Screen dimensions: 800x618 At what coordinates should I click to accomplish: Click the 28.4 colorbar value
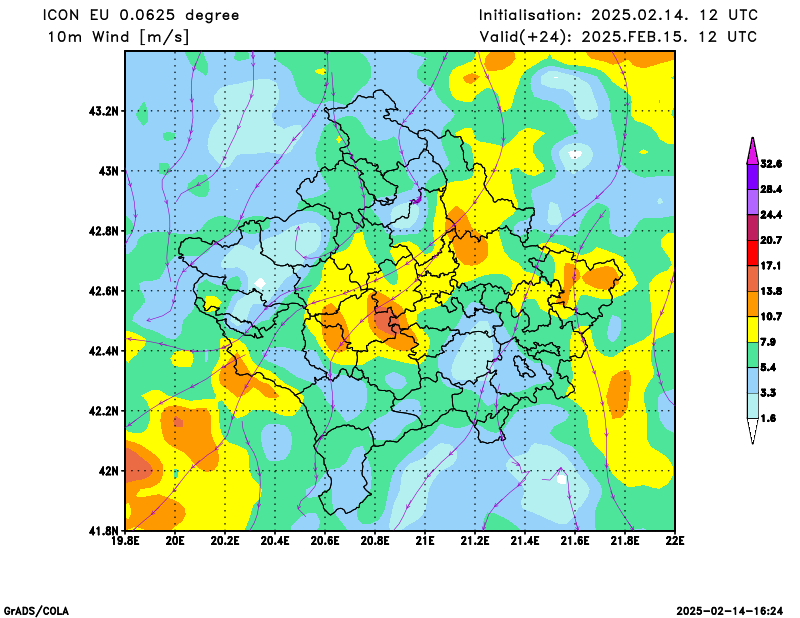coord(771,189)
